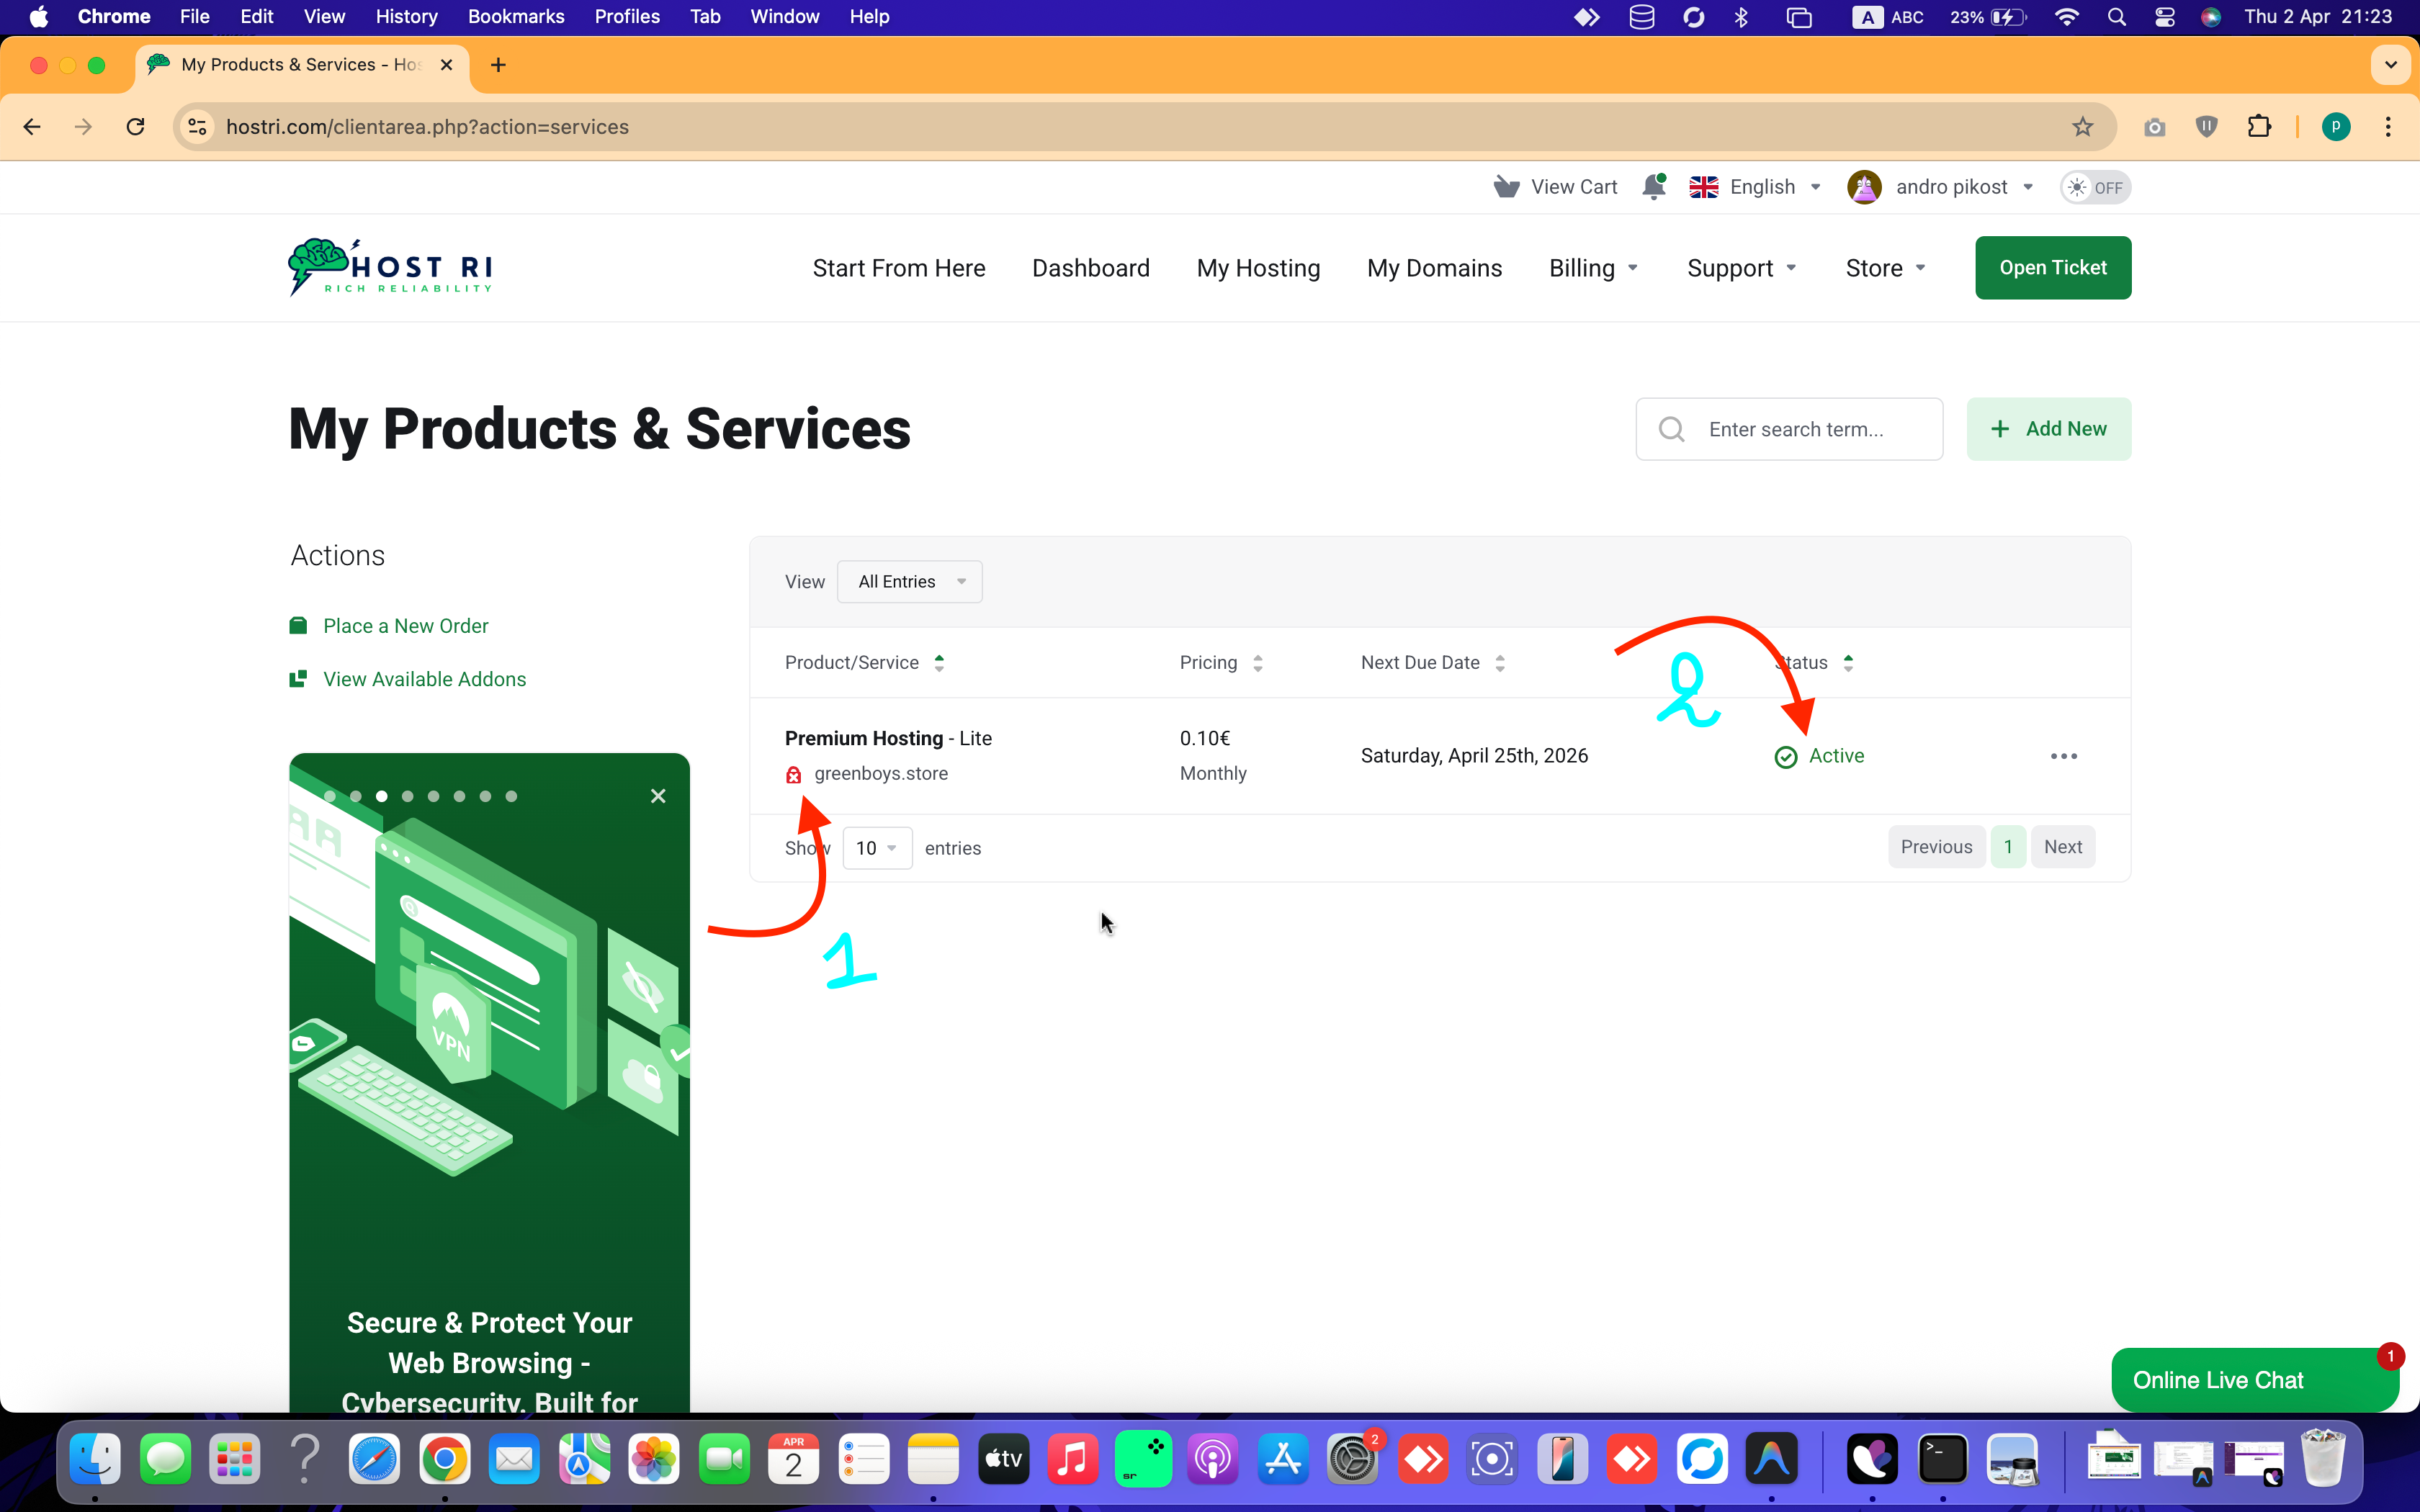Toggle the dark mode OFF switch

click(x=2095, y=188)
